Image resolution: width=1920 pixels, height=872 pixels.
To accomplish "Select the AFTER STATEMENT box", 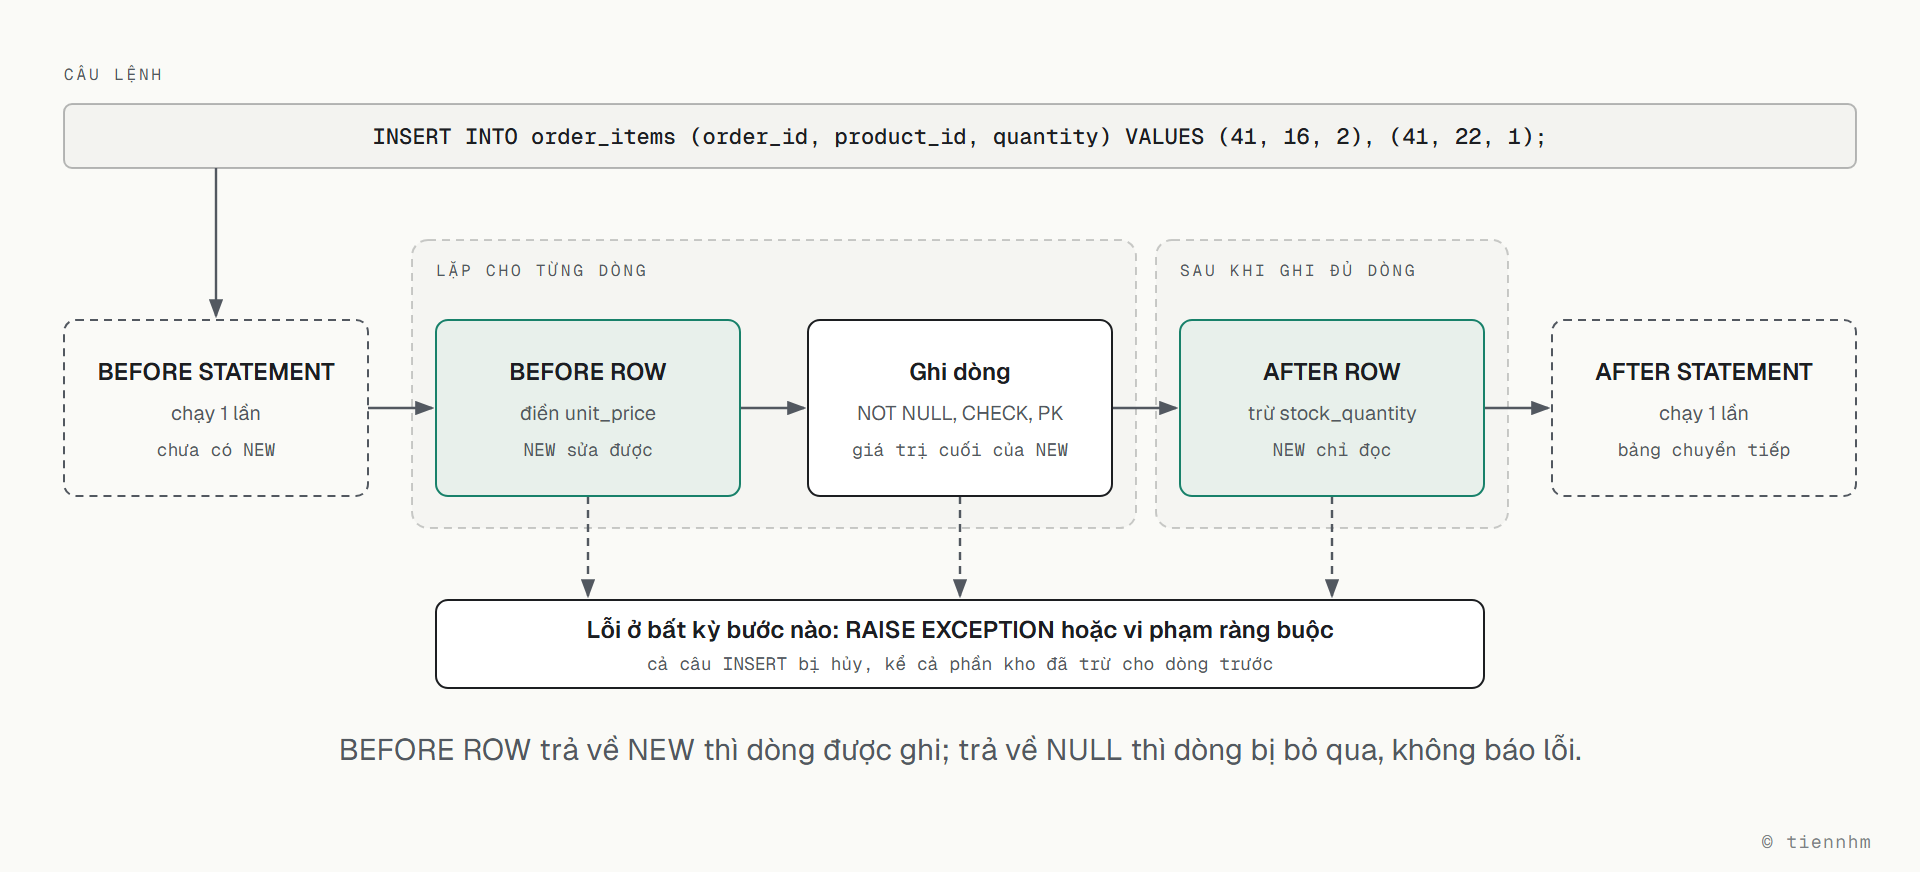I will (x=1704, y=408).
